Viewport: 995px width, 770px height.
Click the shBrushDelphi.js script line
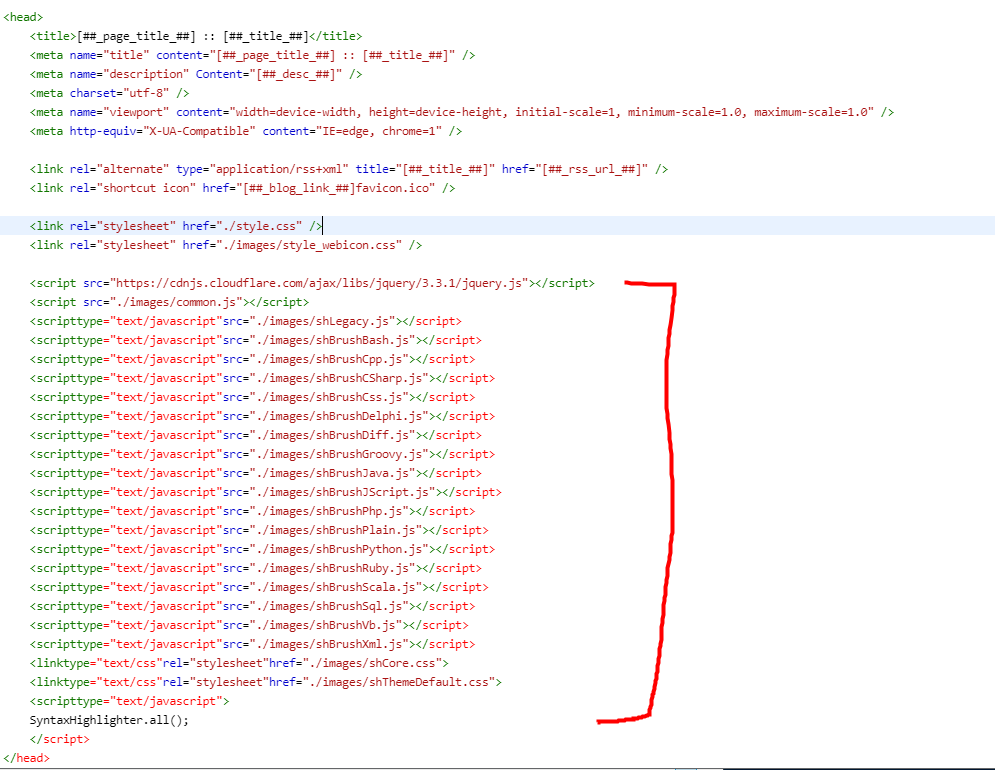coord(262,416)
